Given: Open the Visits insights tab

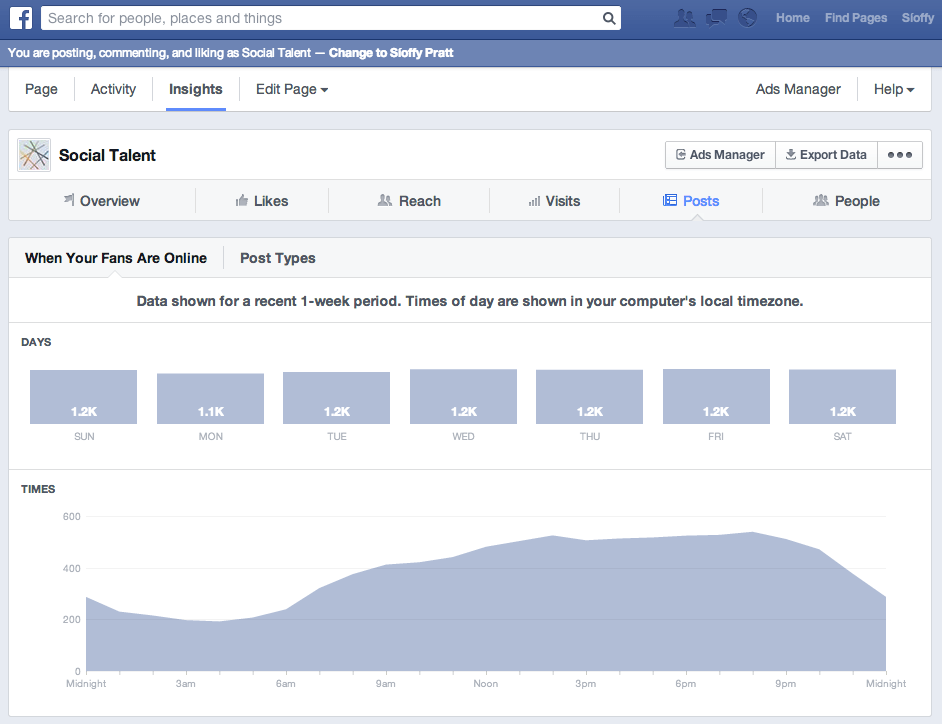Looking at the screenshot, I should click(554, 201).
